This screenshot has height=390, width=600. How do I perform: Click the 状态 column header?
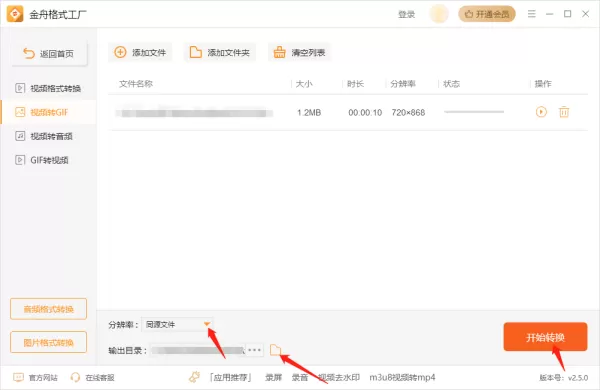coord(452,84)
